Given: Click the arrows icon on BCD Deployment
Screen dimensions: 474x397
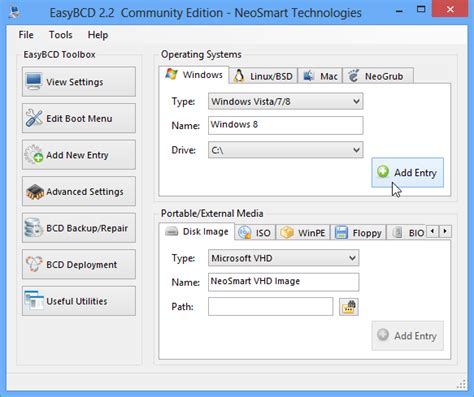Looking at the screenshot, I should [x=34, y=264].
